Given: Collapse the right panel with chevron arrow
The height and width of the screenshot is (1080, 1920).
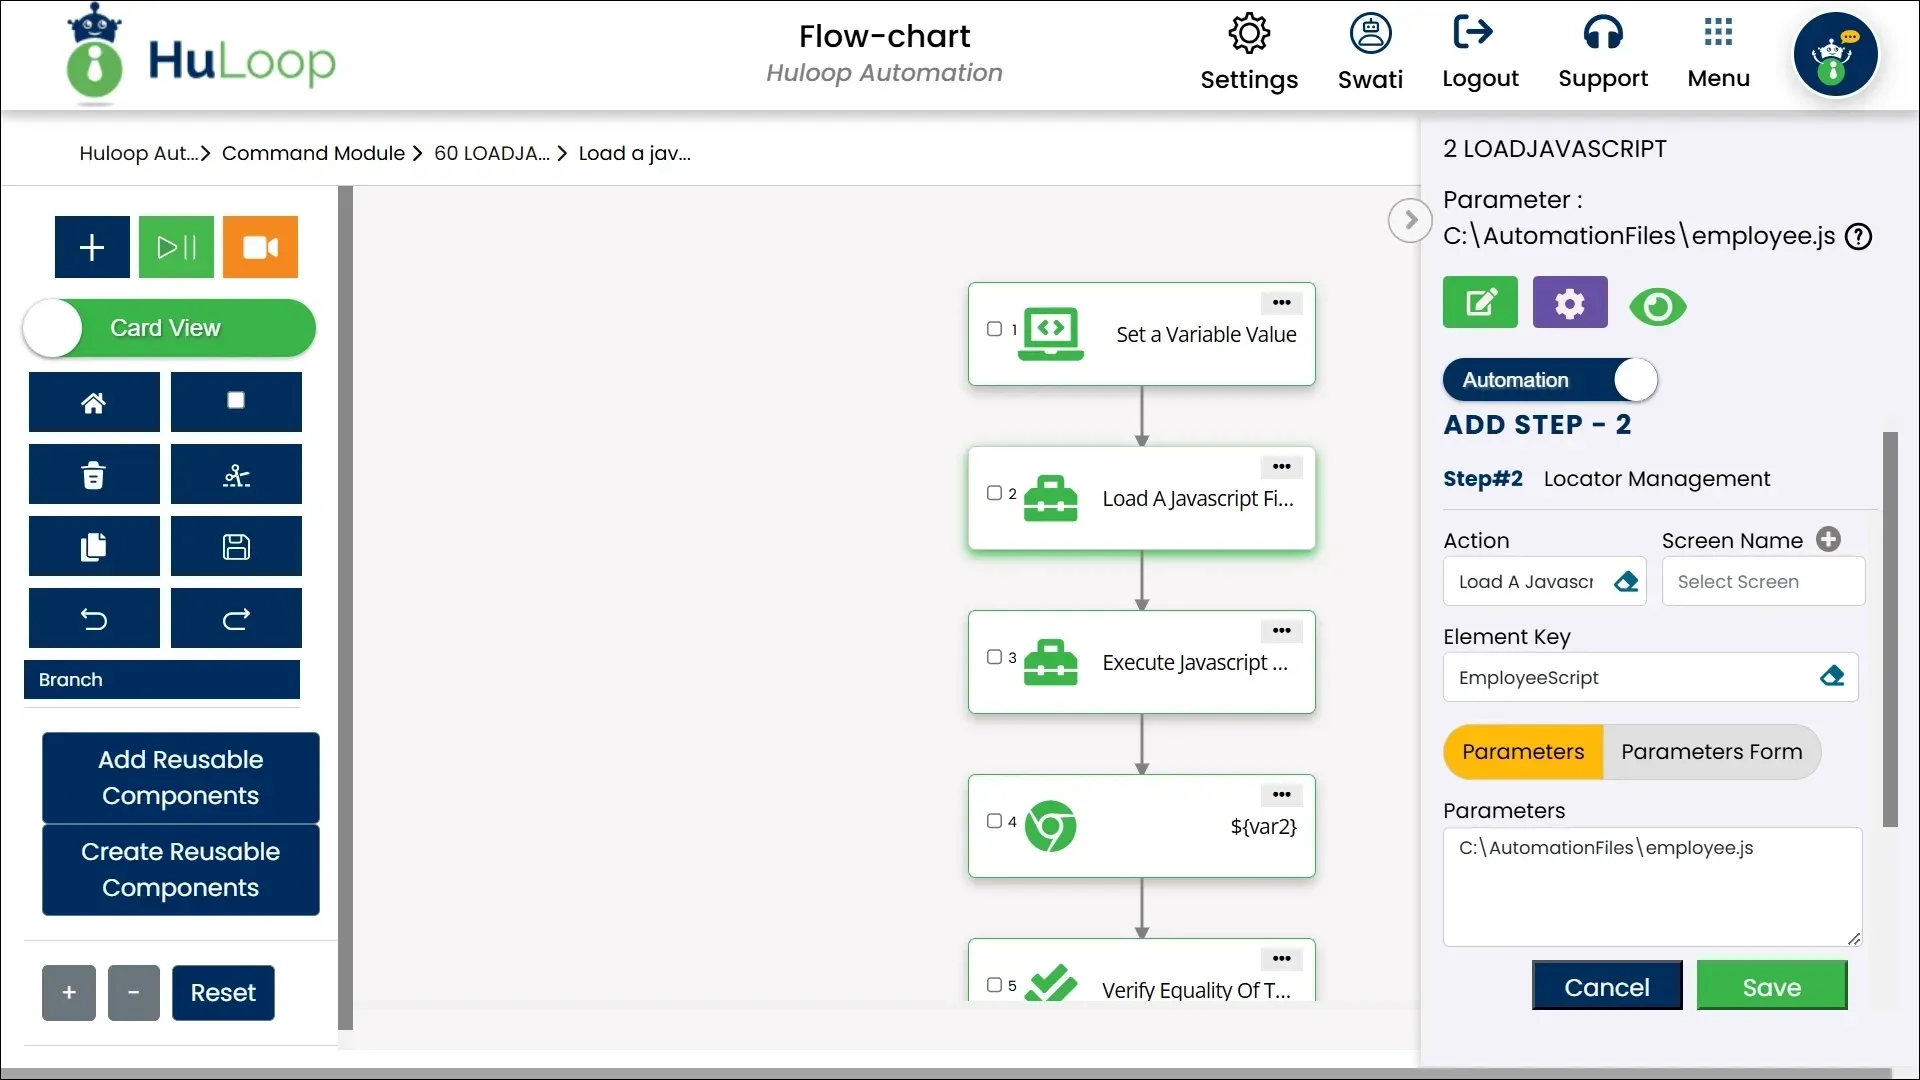Looking at the screenshot, I should [1410, 220].
